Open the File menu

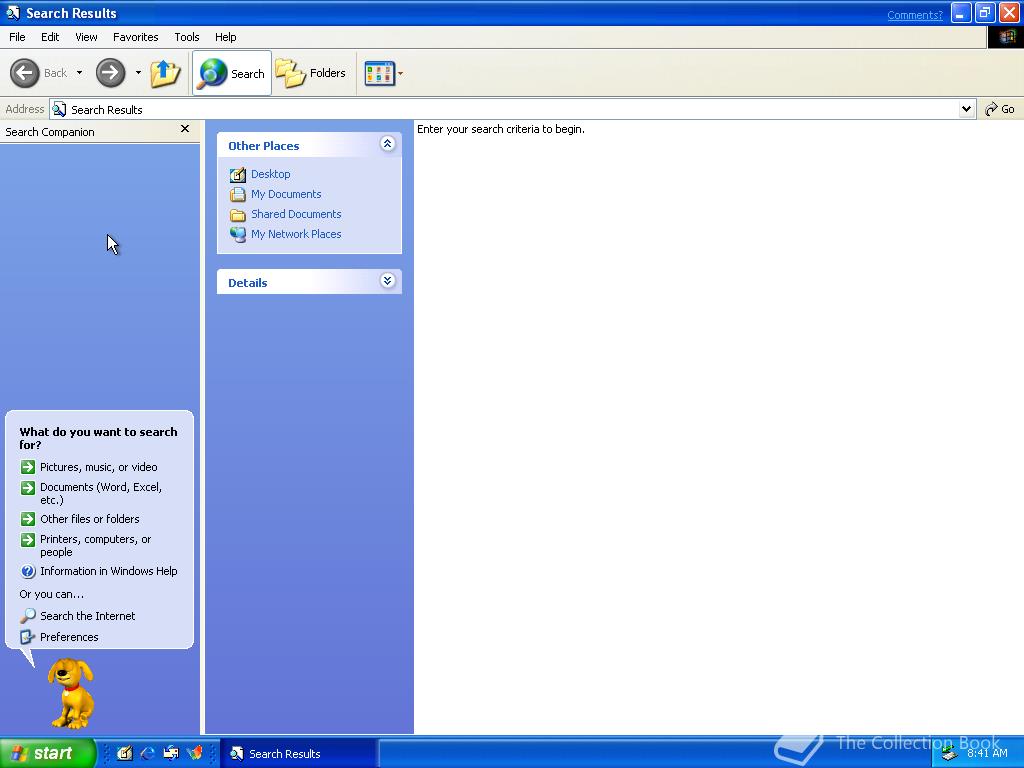tap(17, 37)
